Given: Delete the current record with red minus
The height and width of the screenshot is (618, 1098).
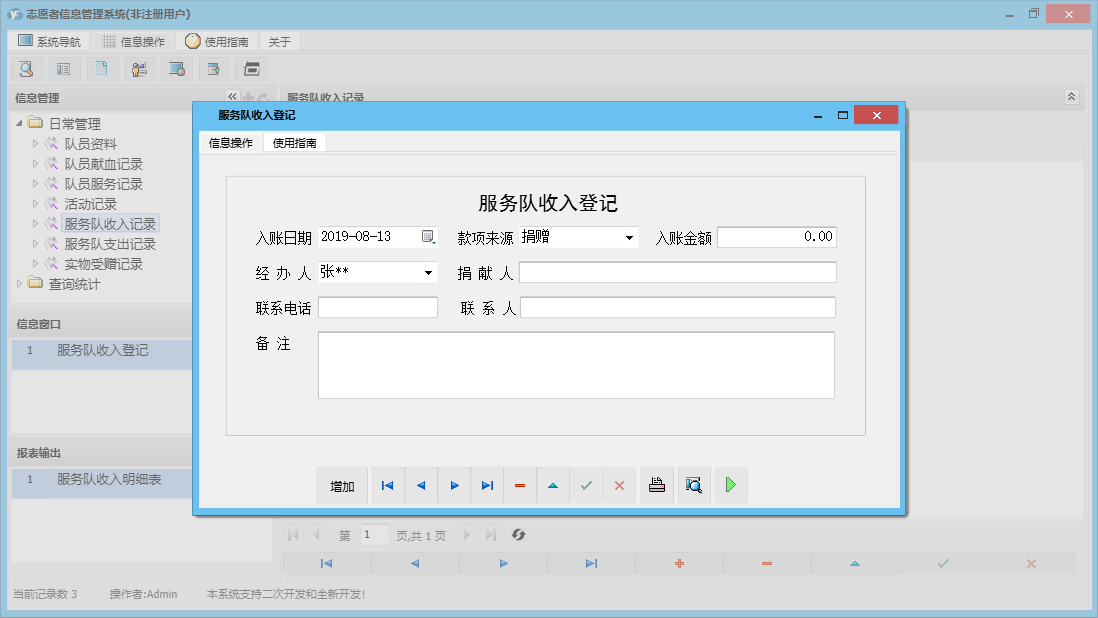Looking at the screenshot, I should 520,485.
